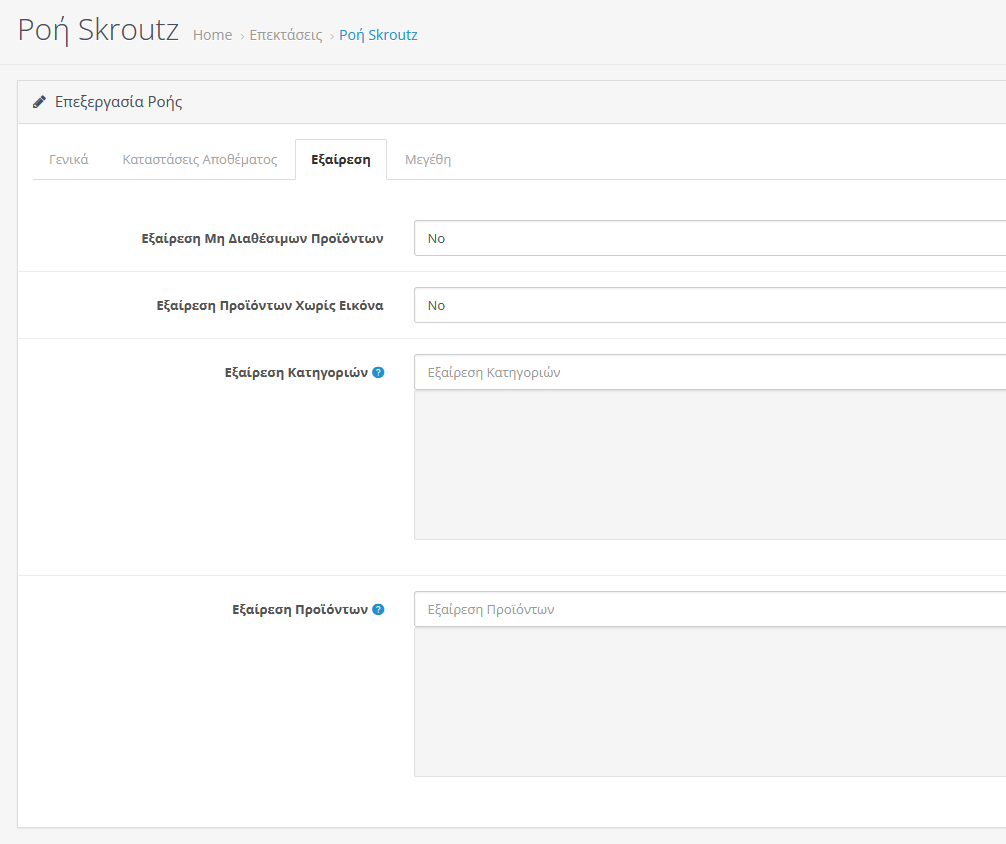The width and height of the screenshot is (1006, 844).
Task: Open Επεκτάσεις breadcrumb link
Action: (x=286, y=35)
